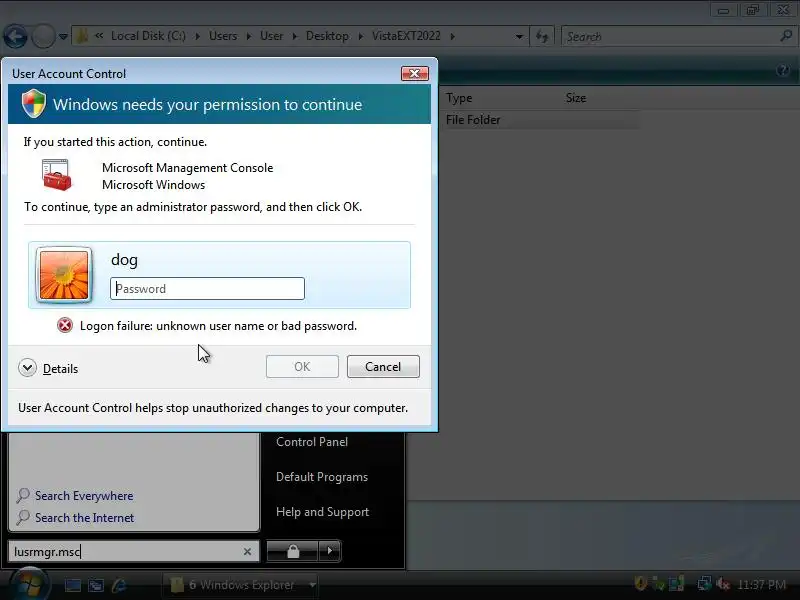800x600 pixels.
Task: Cancel the User Account Control prompt
Action: pos(383,367)
